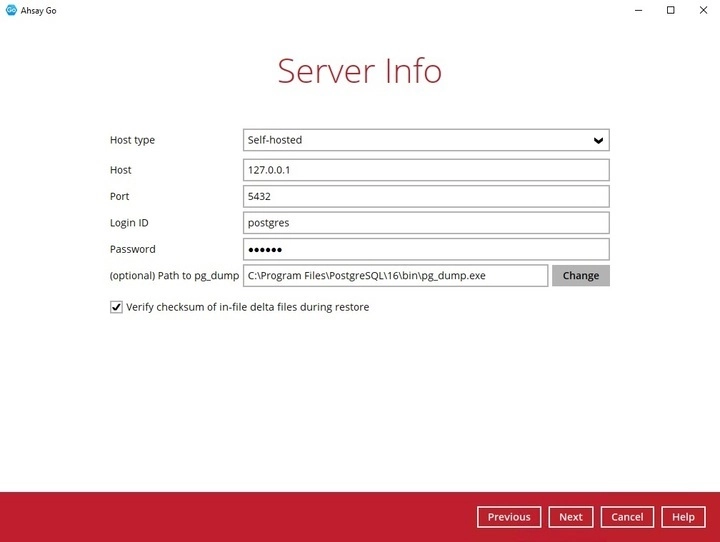Screen dimensions: 720x542
Task: Cancel the Server Info wizard
Action: click(627, 517)
